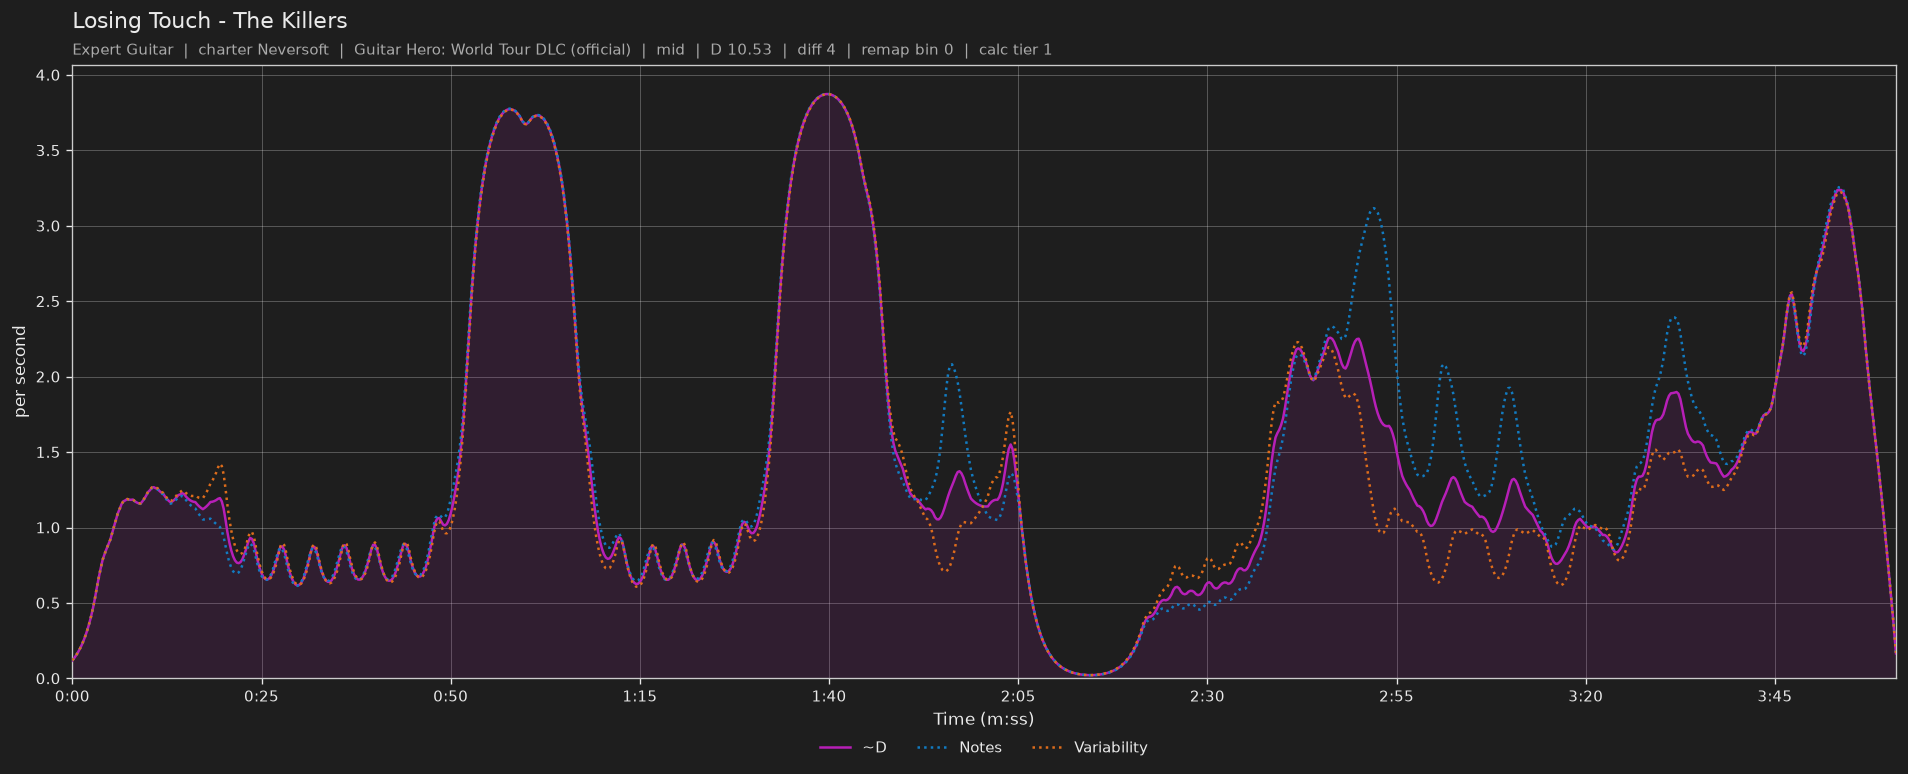Click 'Guitar Hero: World Tour DLC (official)' text

[492, 50]
